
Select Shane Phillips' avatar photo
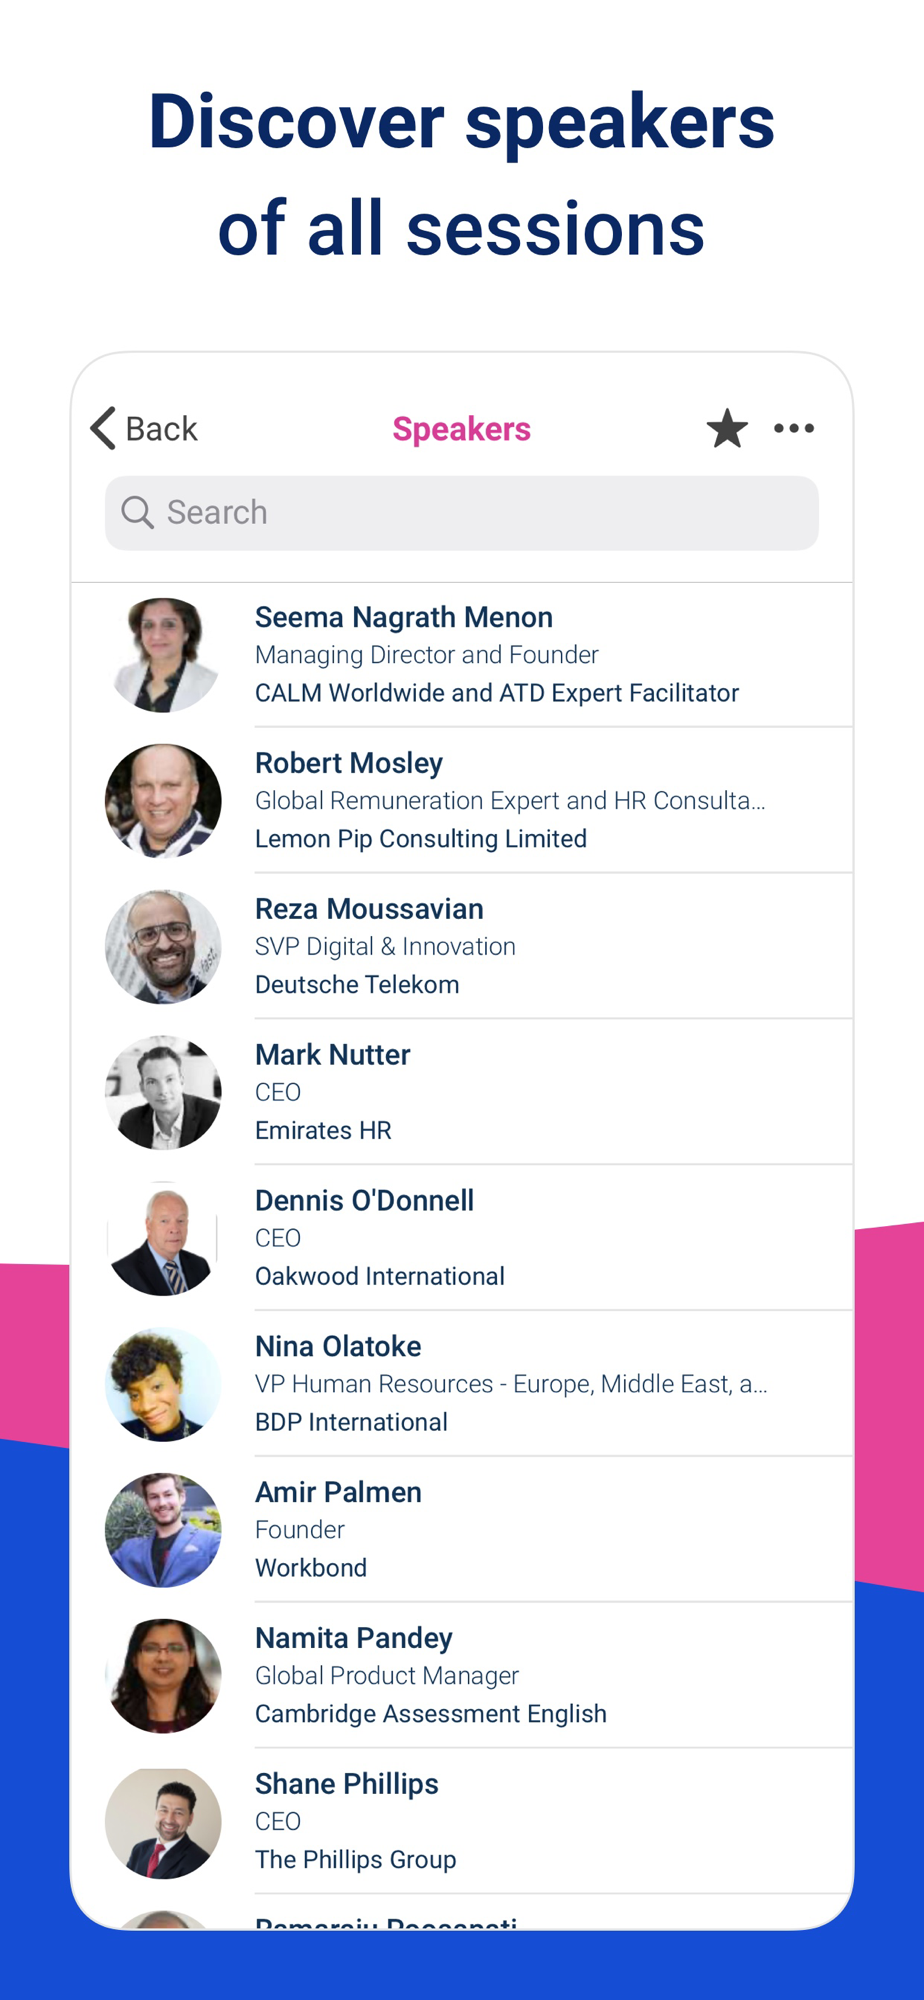tap(163, 1822)
